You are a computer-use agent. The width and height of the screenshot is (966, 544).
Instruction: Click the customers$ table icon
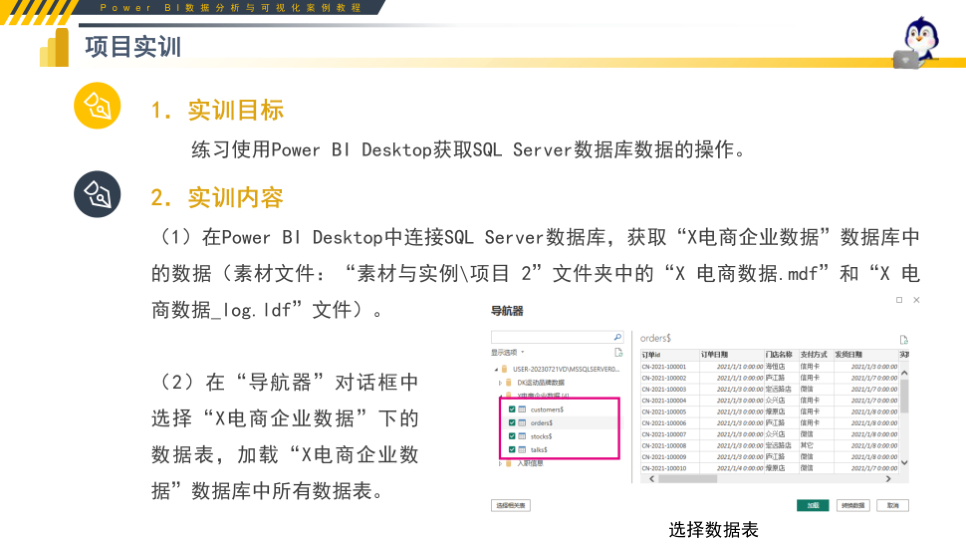522,409
